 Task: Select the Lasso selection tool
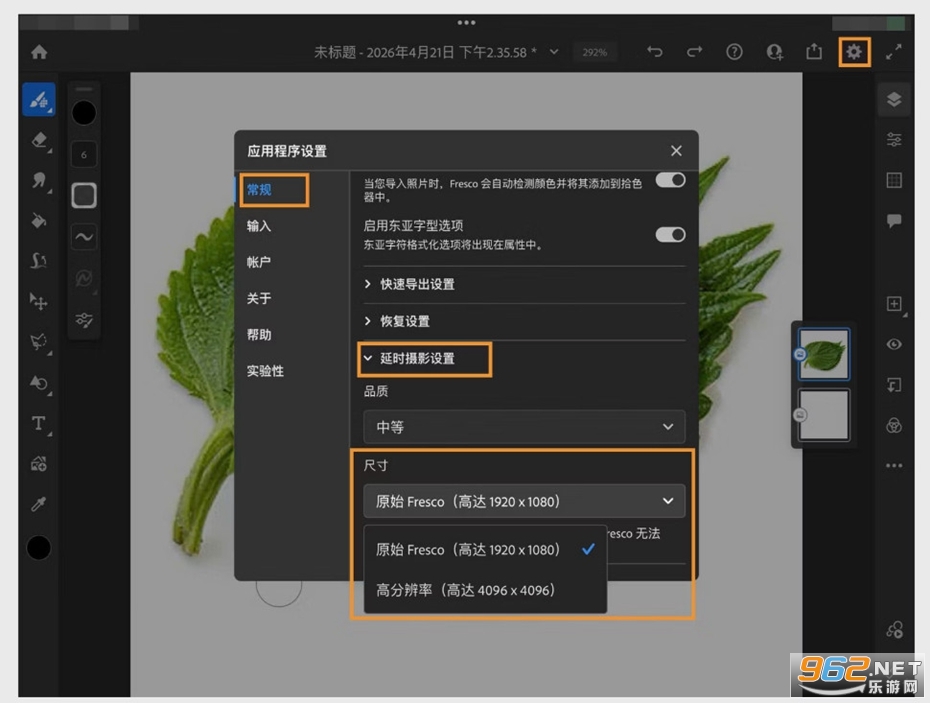[39, 342]
